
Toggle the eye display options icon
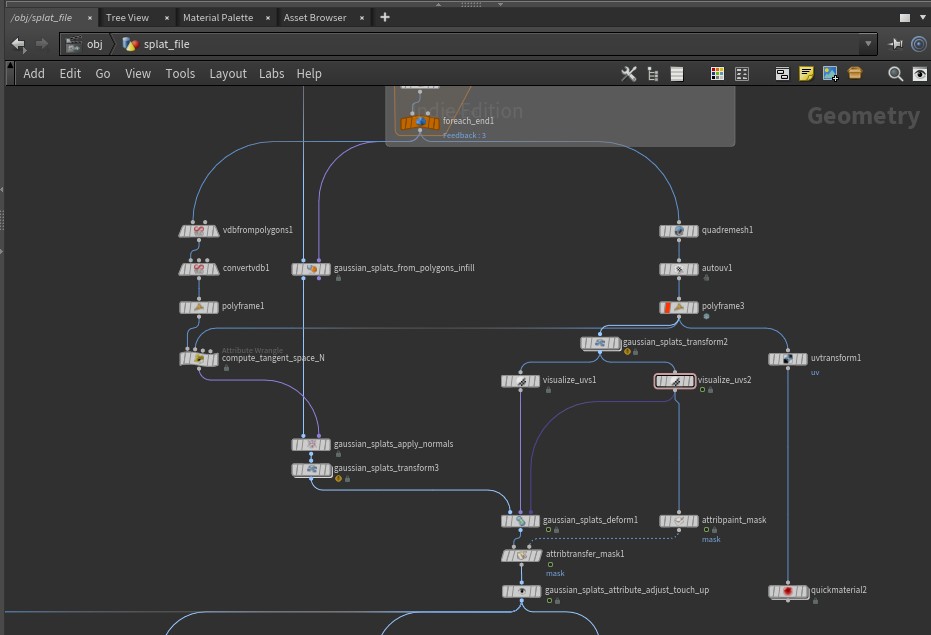919,74
